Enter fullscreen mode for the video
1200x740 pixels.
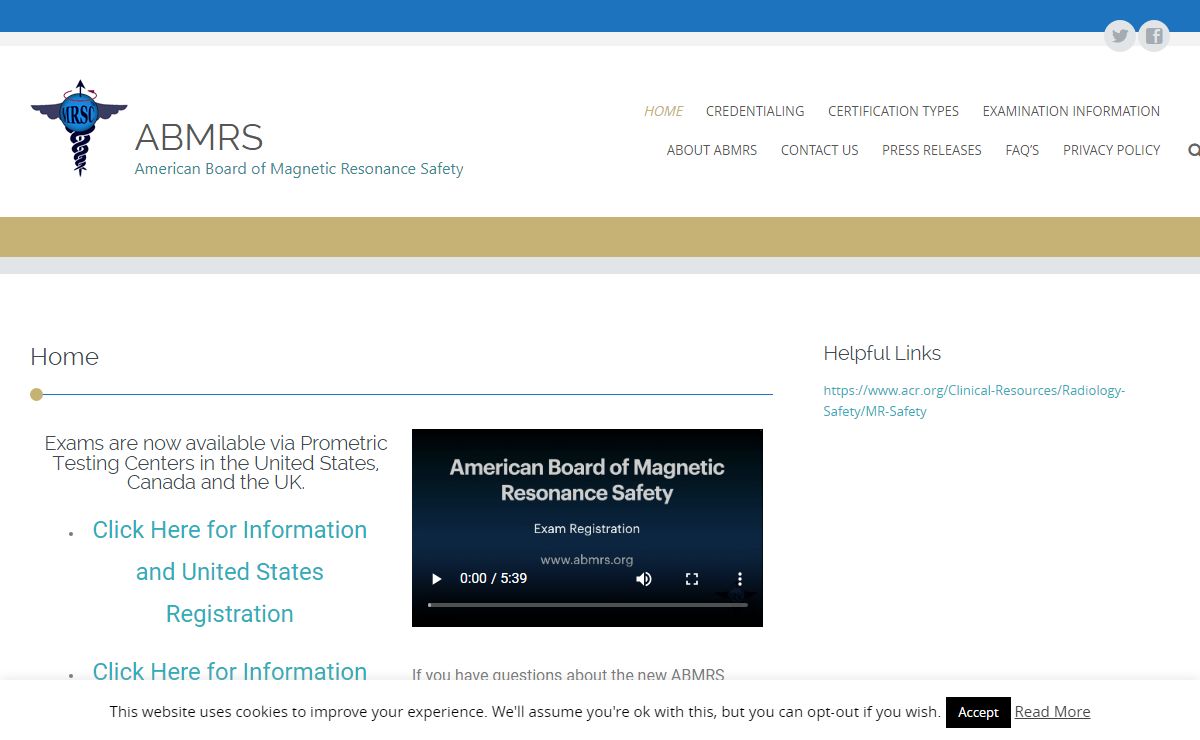coord(692,579)
